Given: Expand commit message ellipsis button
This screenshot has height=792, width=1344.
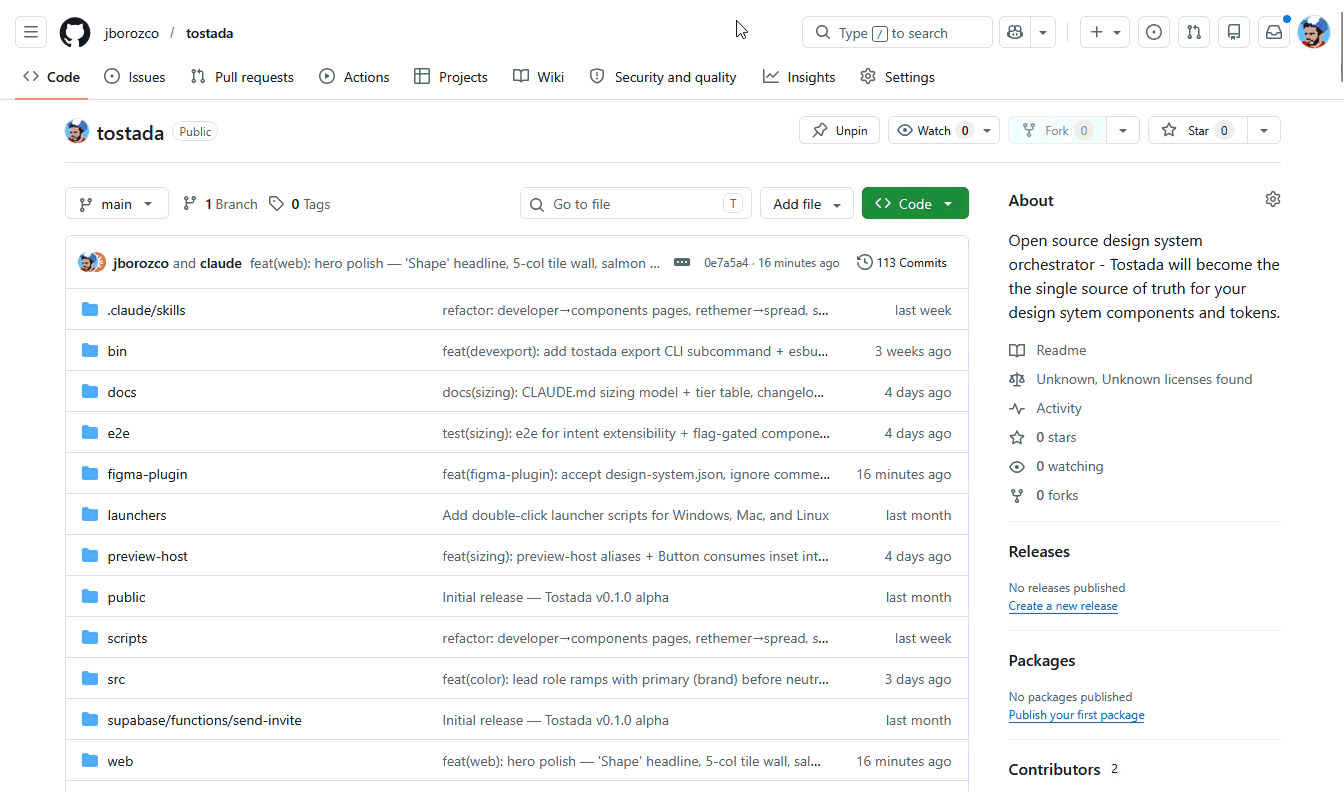Looking at the screenshot, I should click(x=682, y=263).
